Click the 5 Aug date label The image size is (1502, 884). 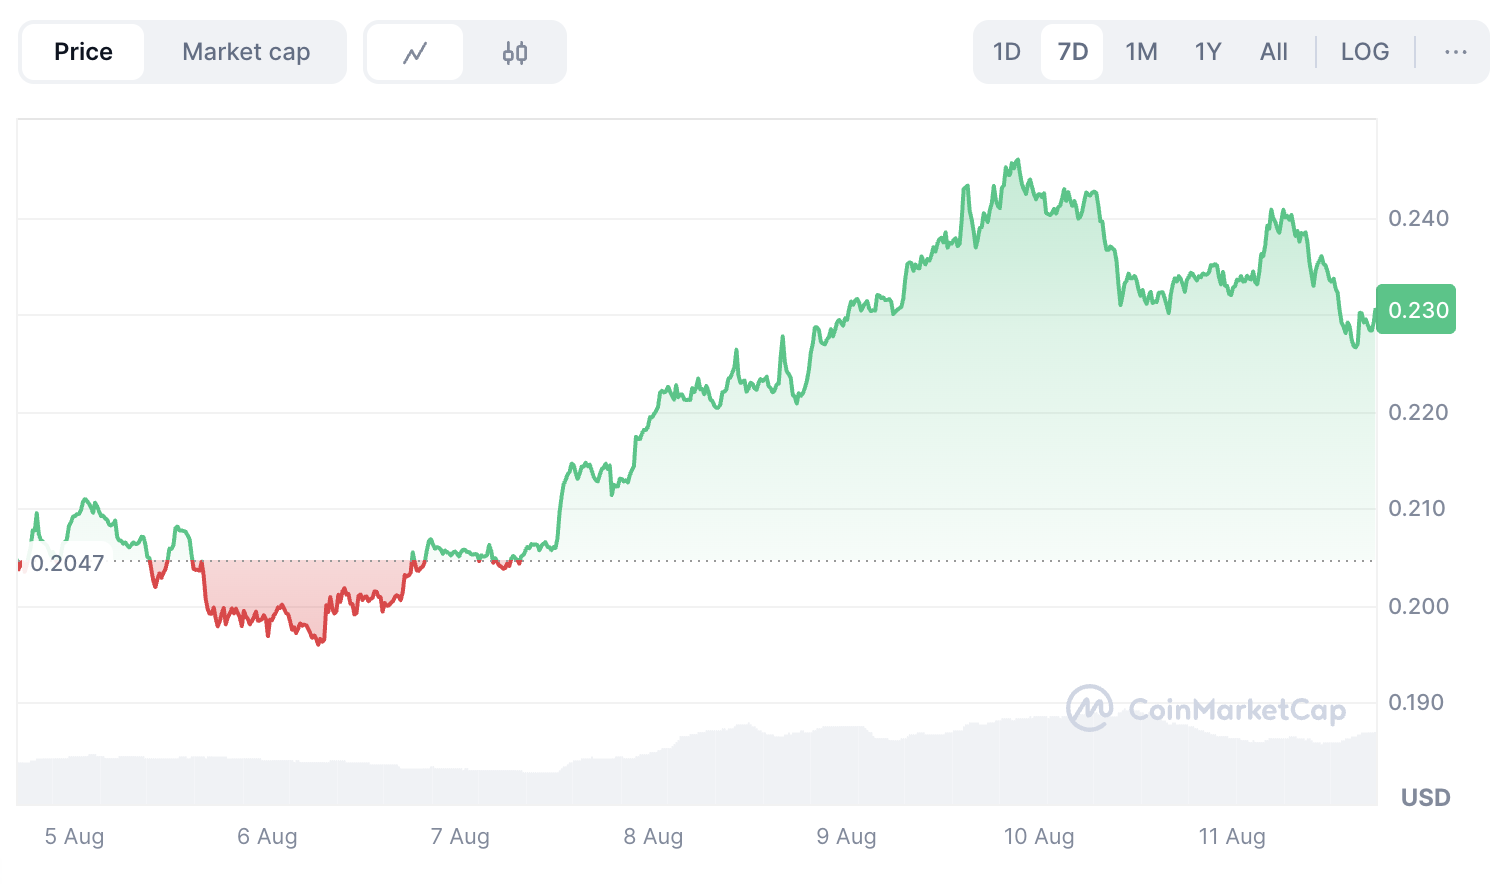pyautogui.click(x=74, y=836)
